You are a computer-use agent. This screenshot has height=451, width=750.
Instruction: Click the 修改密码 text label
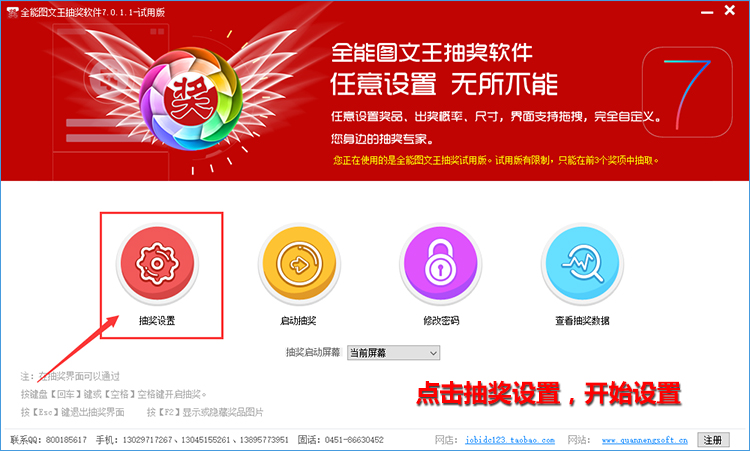coord(441,321)
